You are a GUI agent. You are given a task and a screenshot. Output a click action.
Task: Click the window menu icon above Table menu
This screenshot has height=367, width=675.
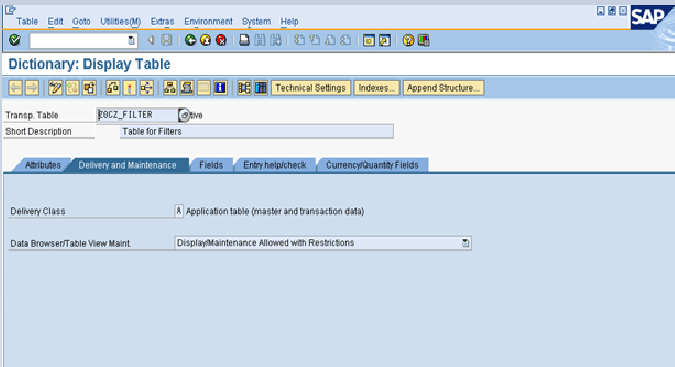(10, 9)
